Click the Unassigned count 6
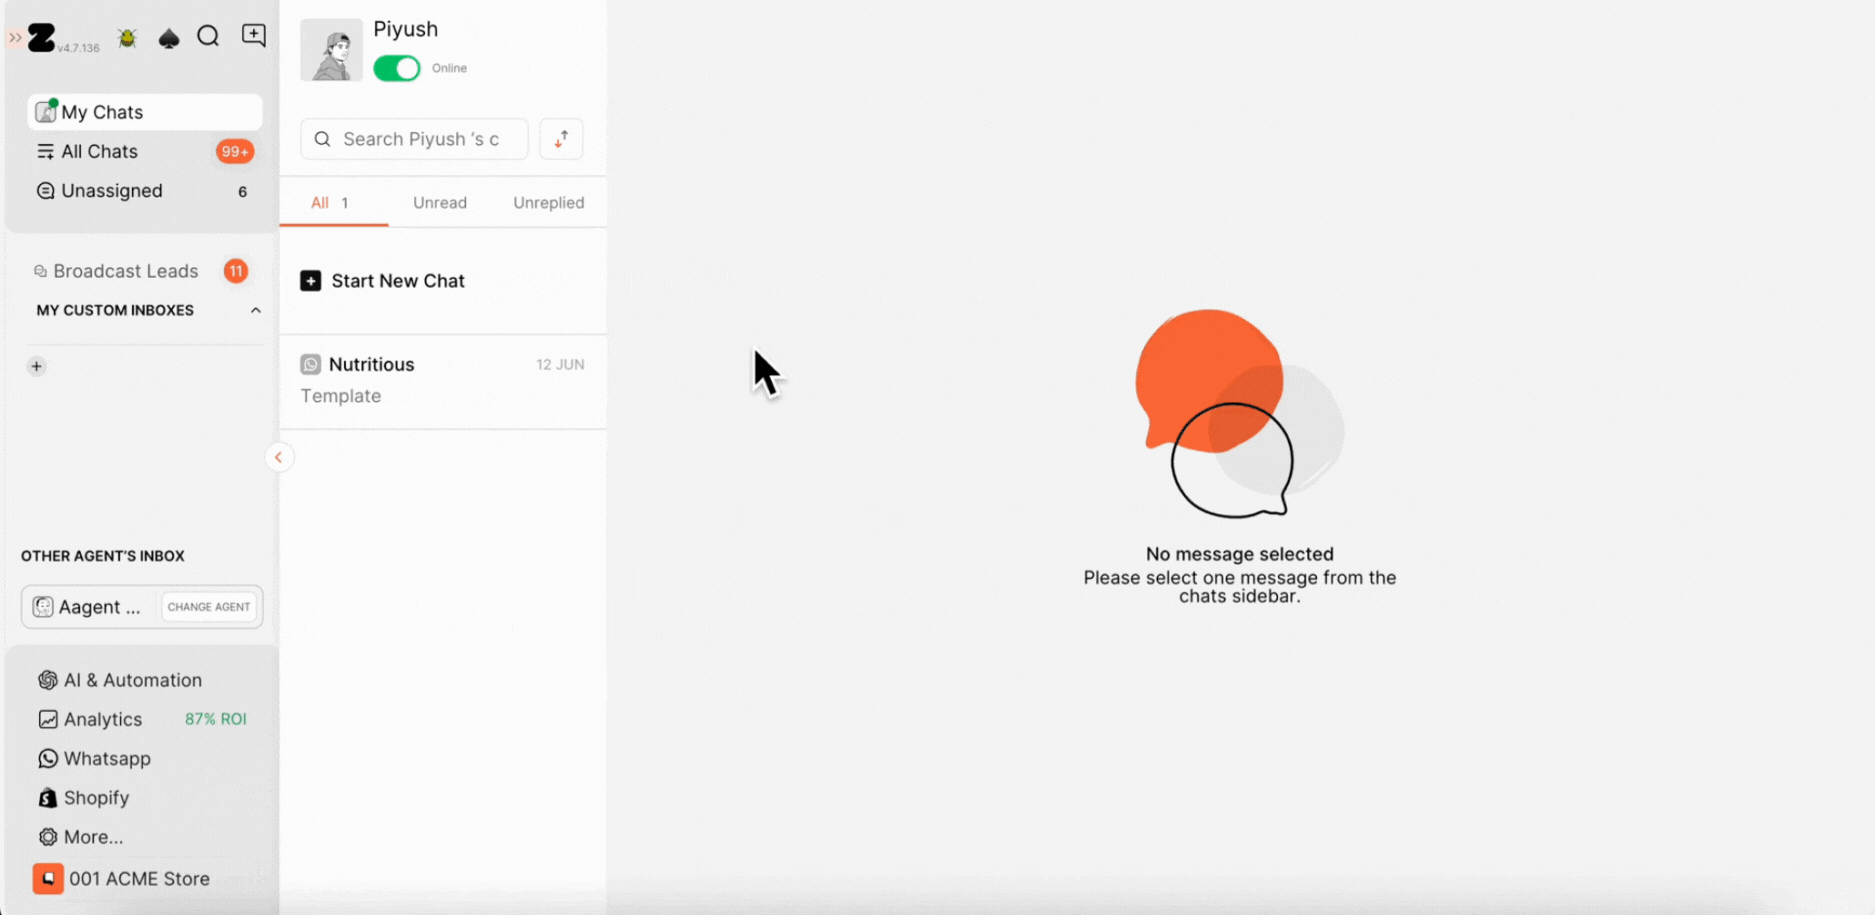Viewport: 1875px width, 915px height. (242, 191)
